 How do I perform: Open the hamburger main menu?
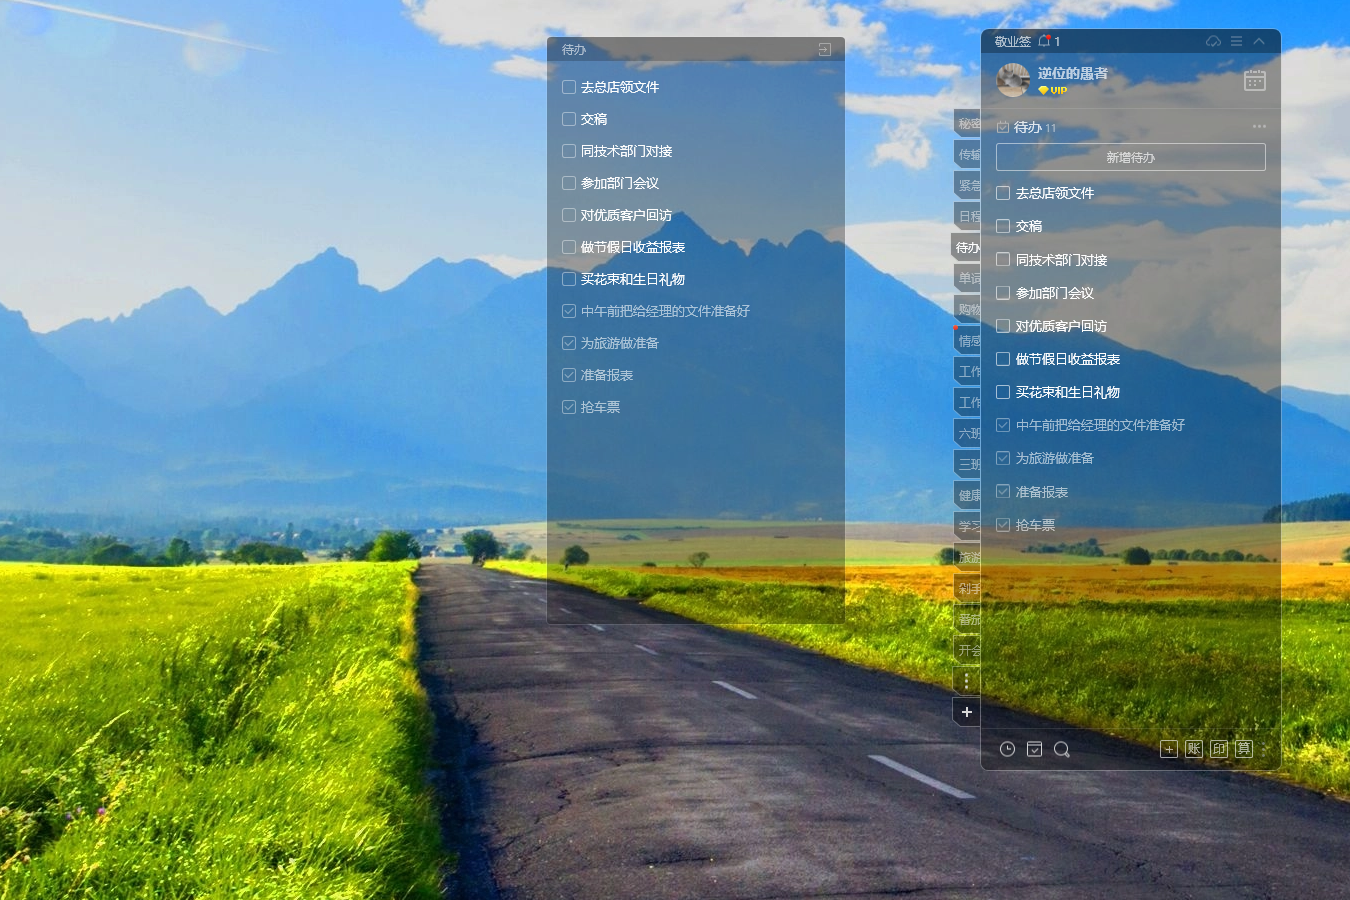coord(1236,41)
